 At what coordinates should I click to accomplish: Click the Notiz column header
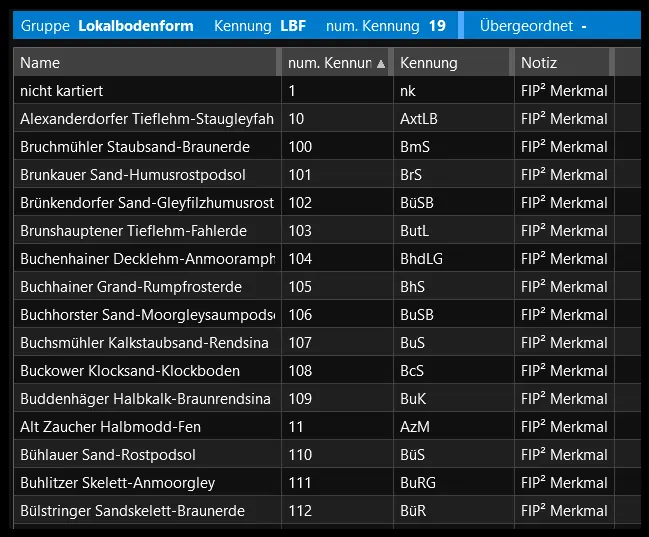pyautogui.click(x=562, y=63)
